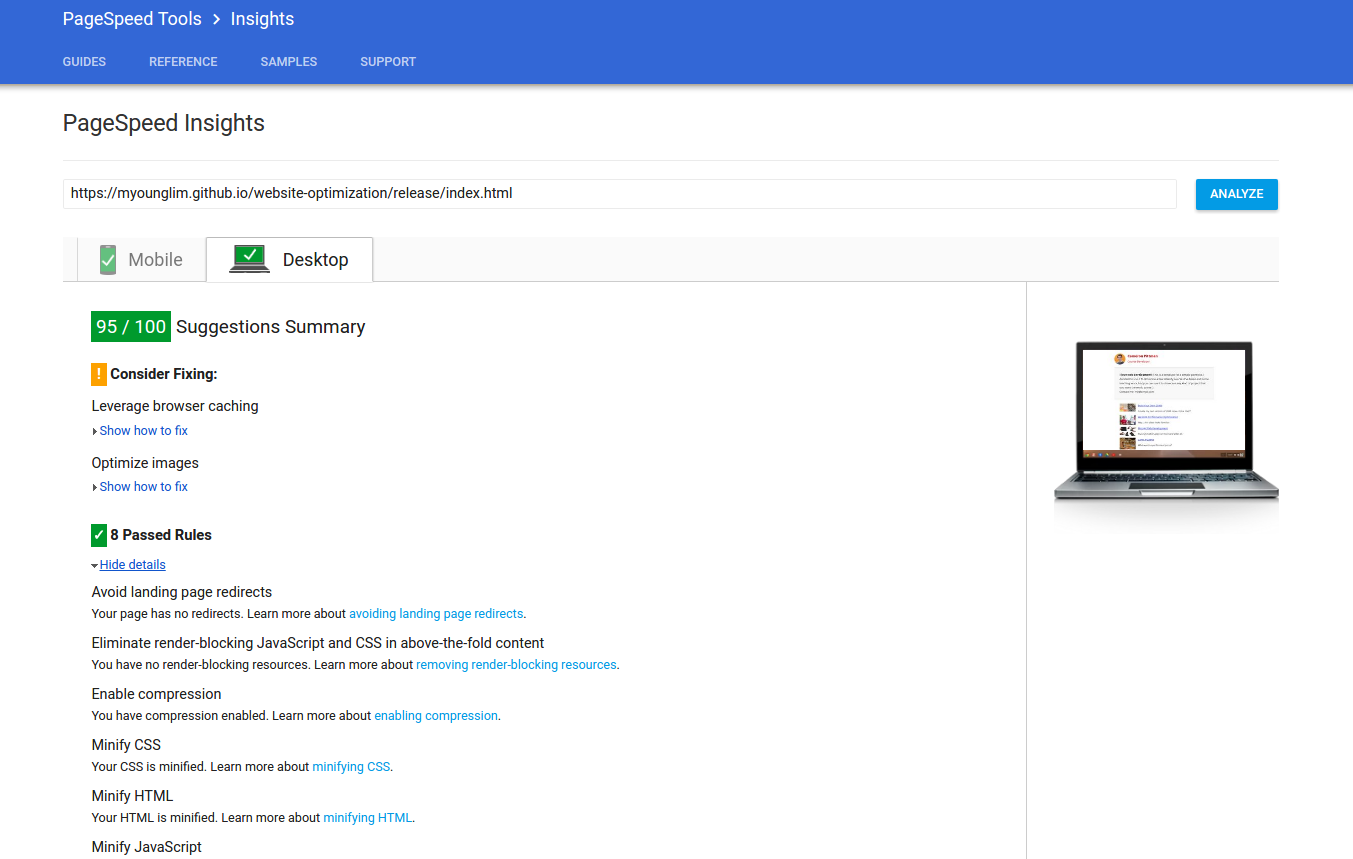Expand Show how to fix for browser caching
Viewport: 1353px width, 859px height.
143,431
